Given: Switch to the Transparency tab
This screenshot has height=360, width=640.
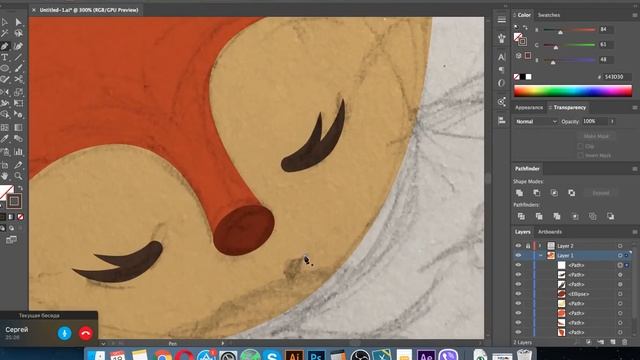Looking at the screenshot, I should (x=569, y=108).
